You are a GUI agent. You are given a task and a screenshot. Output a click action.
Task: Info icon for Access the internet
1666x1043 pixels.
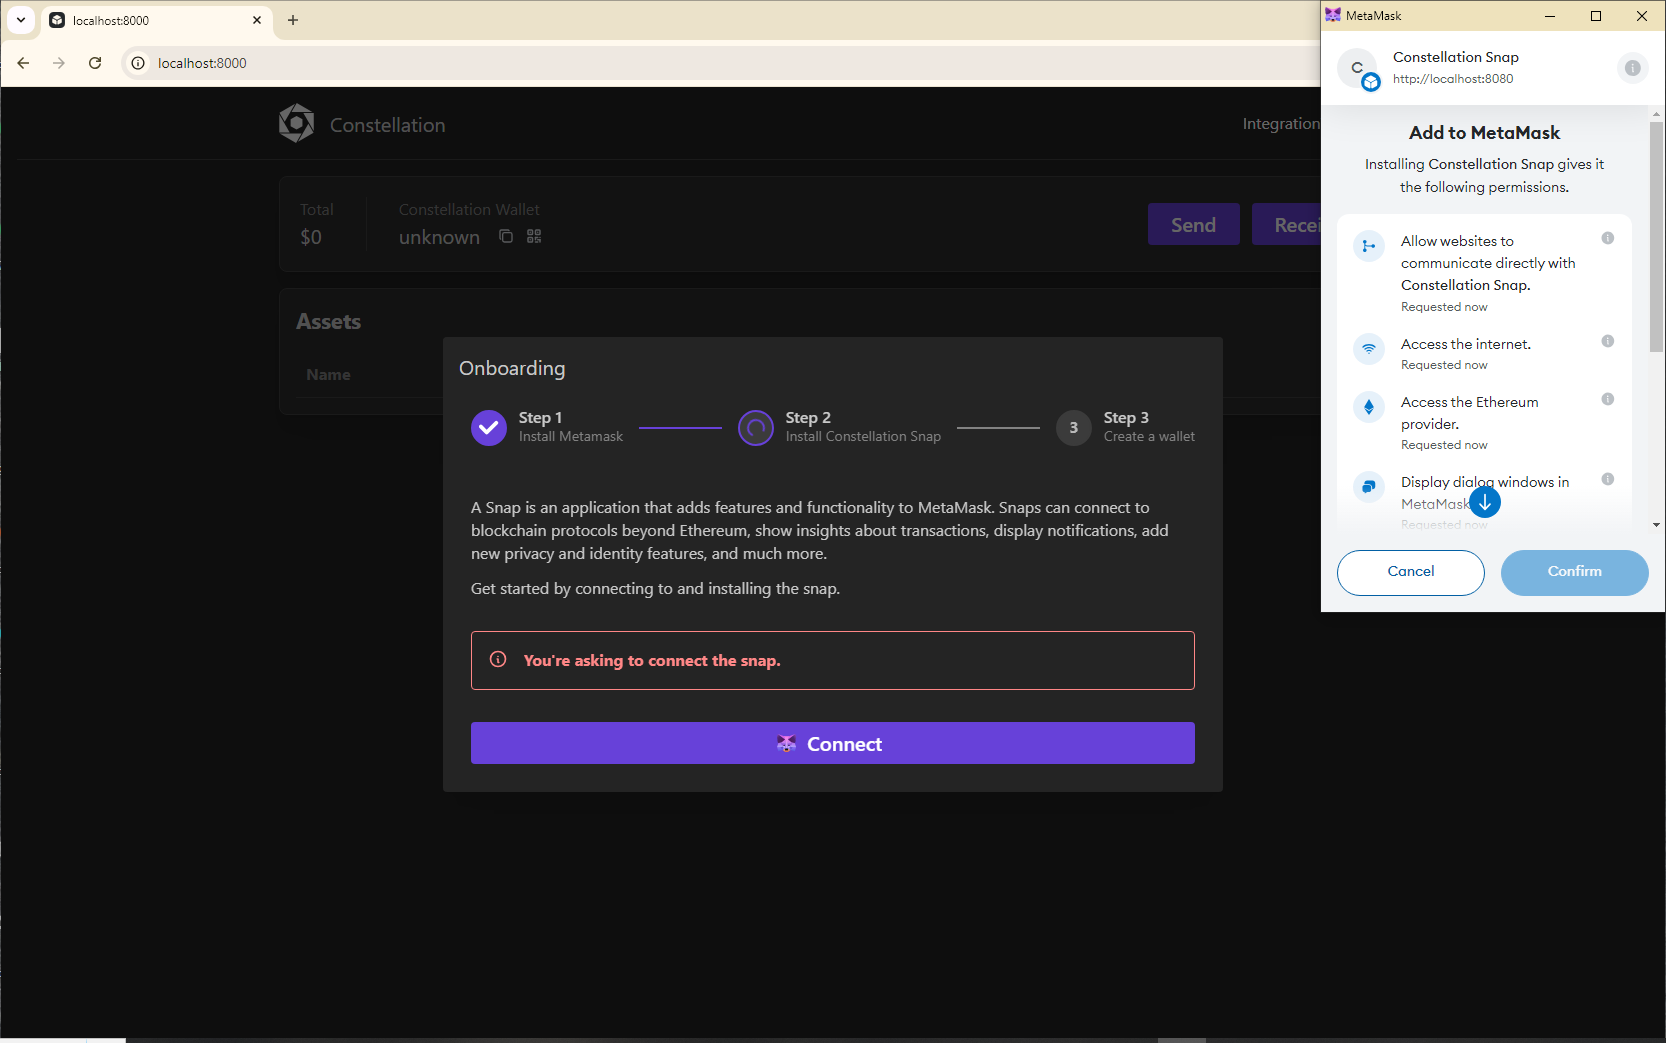tap(1608, 341)
